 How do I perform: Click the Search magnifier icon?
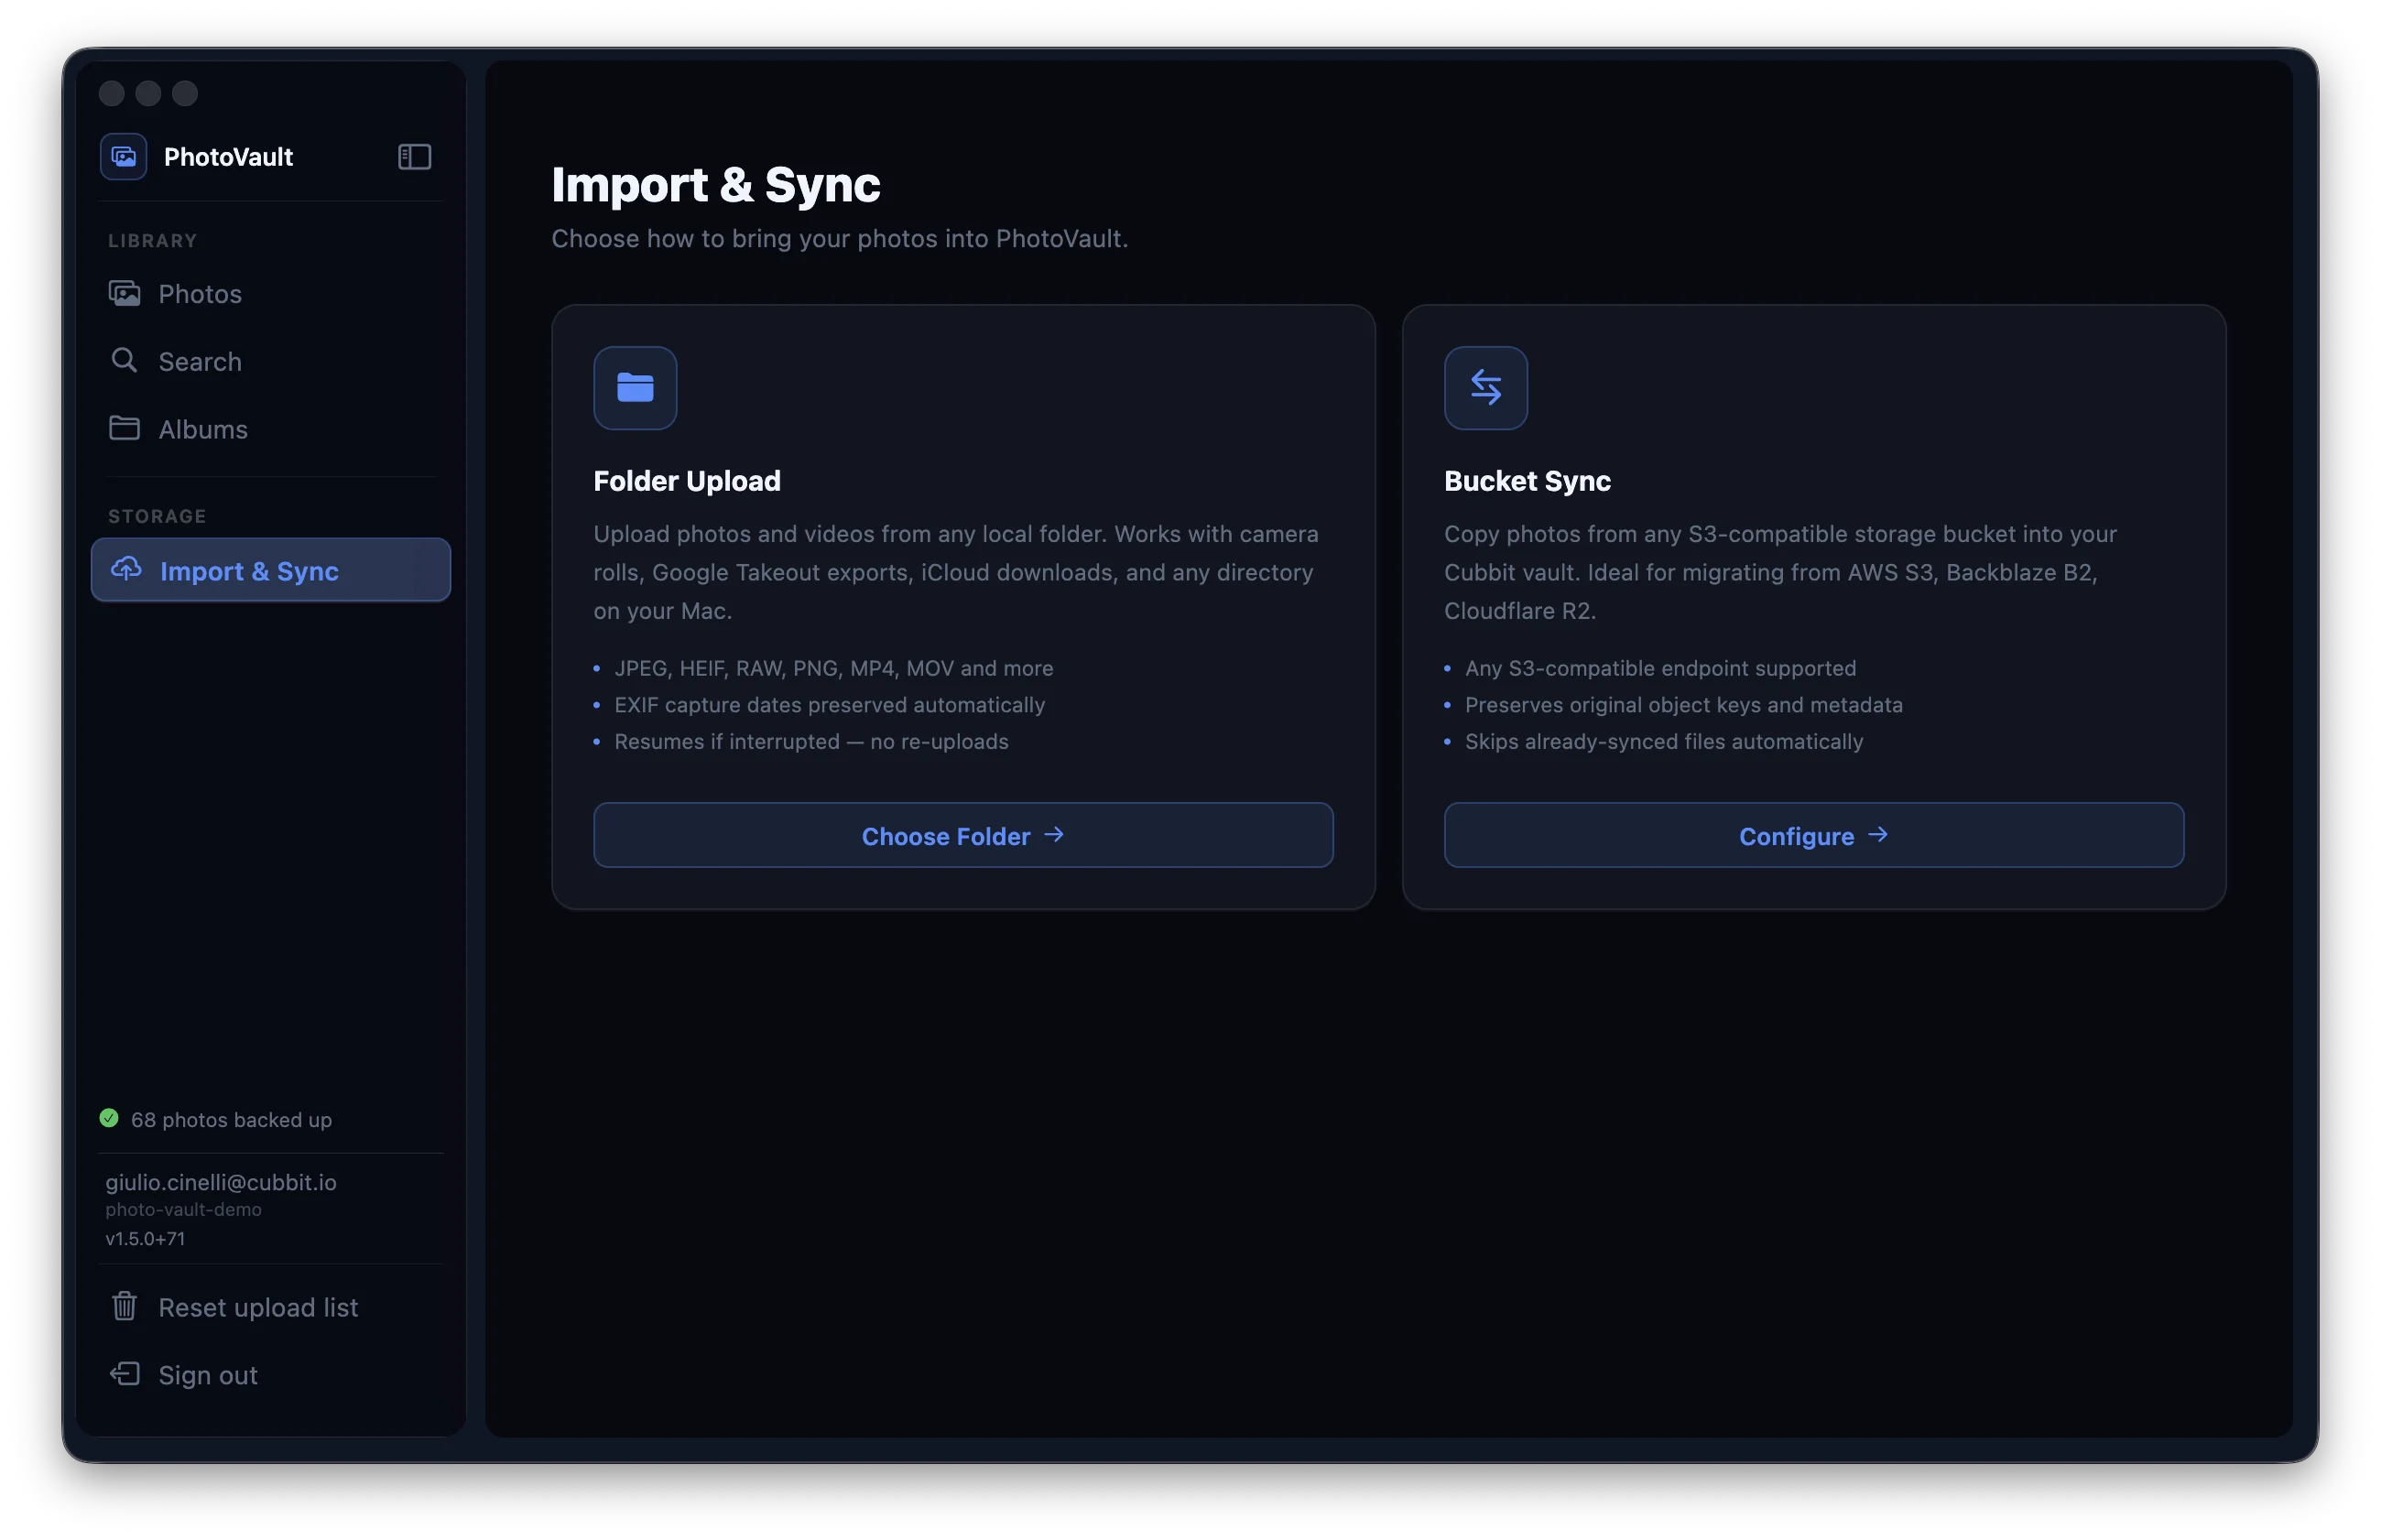pos(124,360)
